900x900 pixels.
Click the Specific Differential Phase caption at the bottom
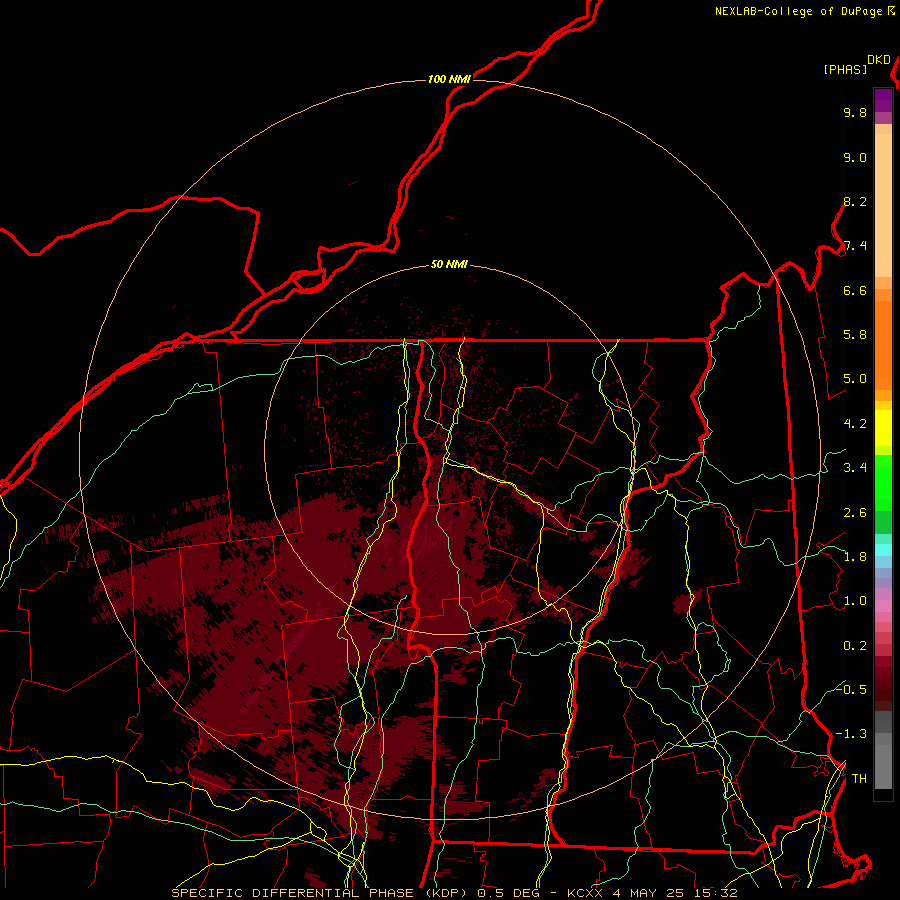[454, 893]
